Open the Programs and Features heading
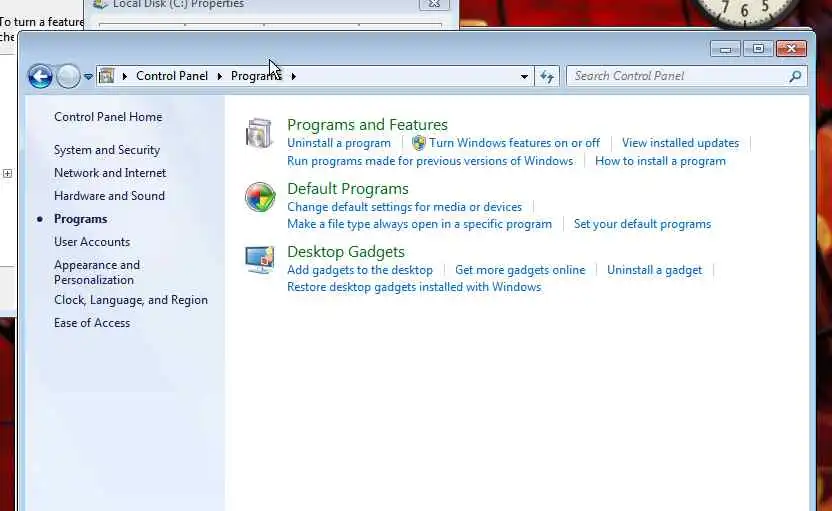The width and height of the screenshot is (832, 511). pos(367,125)
